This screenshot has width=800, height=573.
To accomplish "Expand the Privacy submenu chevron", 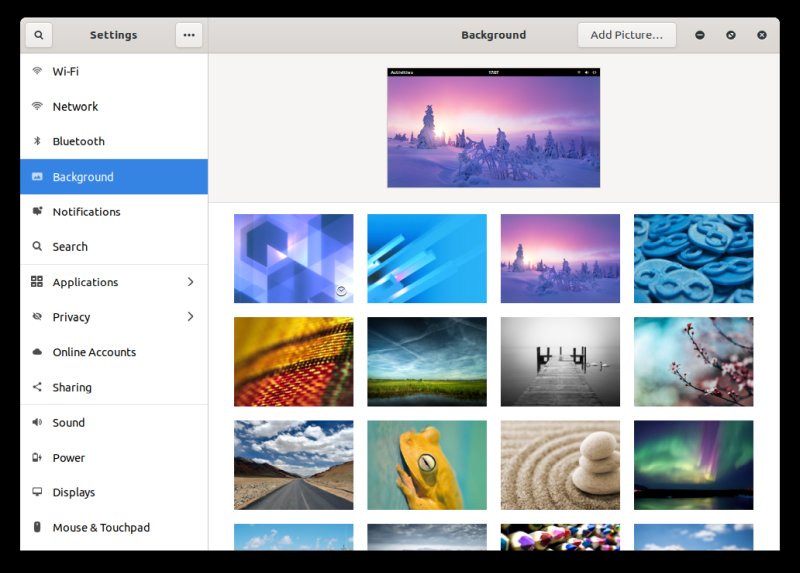I will [x=190, y=317].
